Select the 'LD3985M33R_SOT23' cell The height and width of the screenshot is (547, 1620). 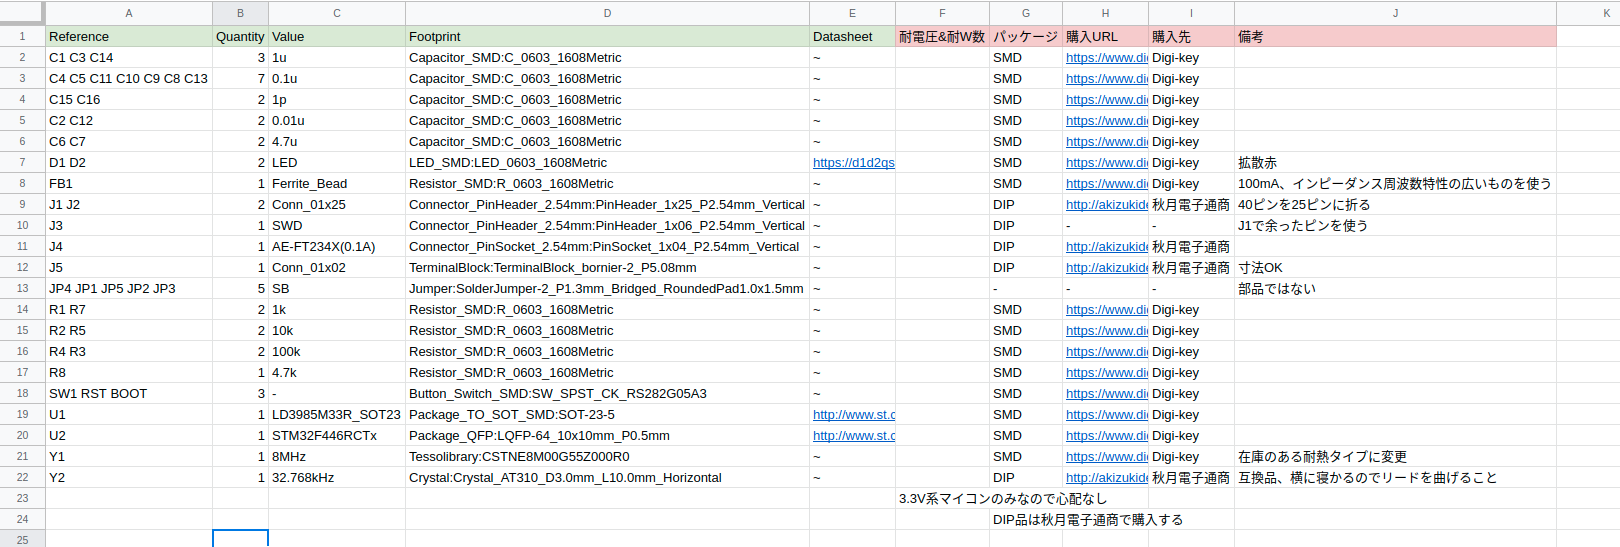coord(337,414)
